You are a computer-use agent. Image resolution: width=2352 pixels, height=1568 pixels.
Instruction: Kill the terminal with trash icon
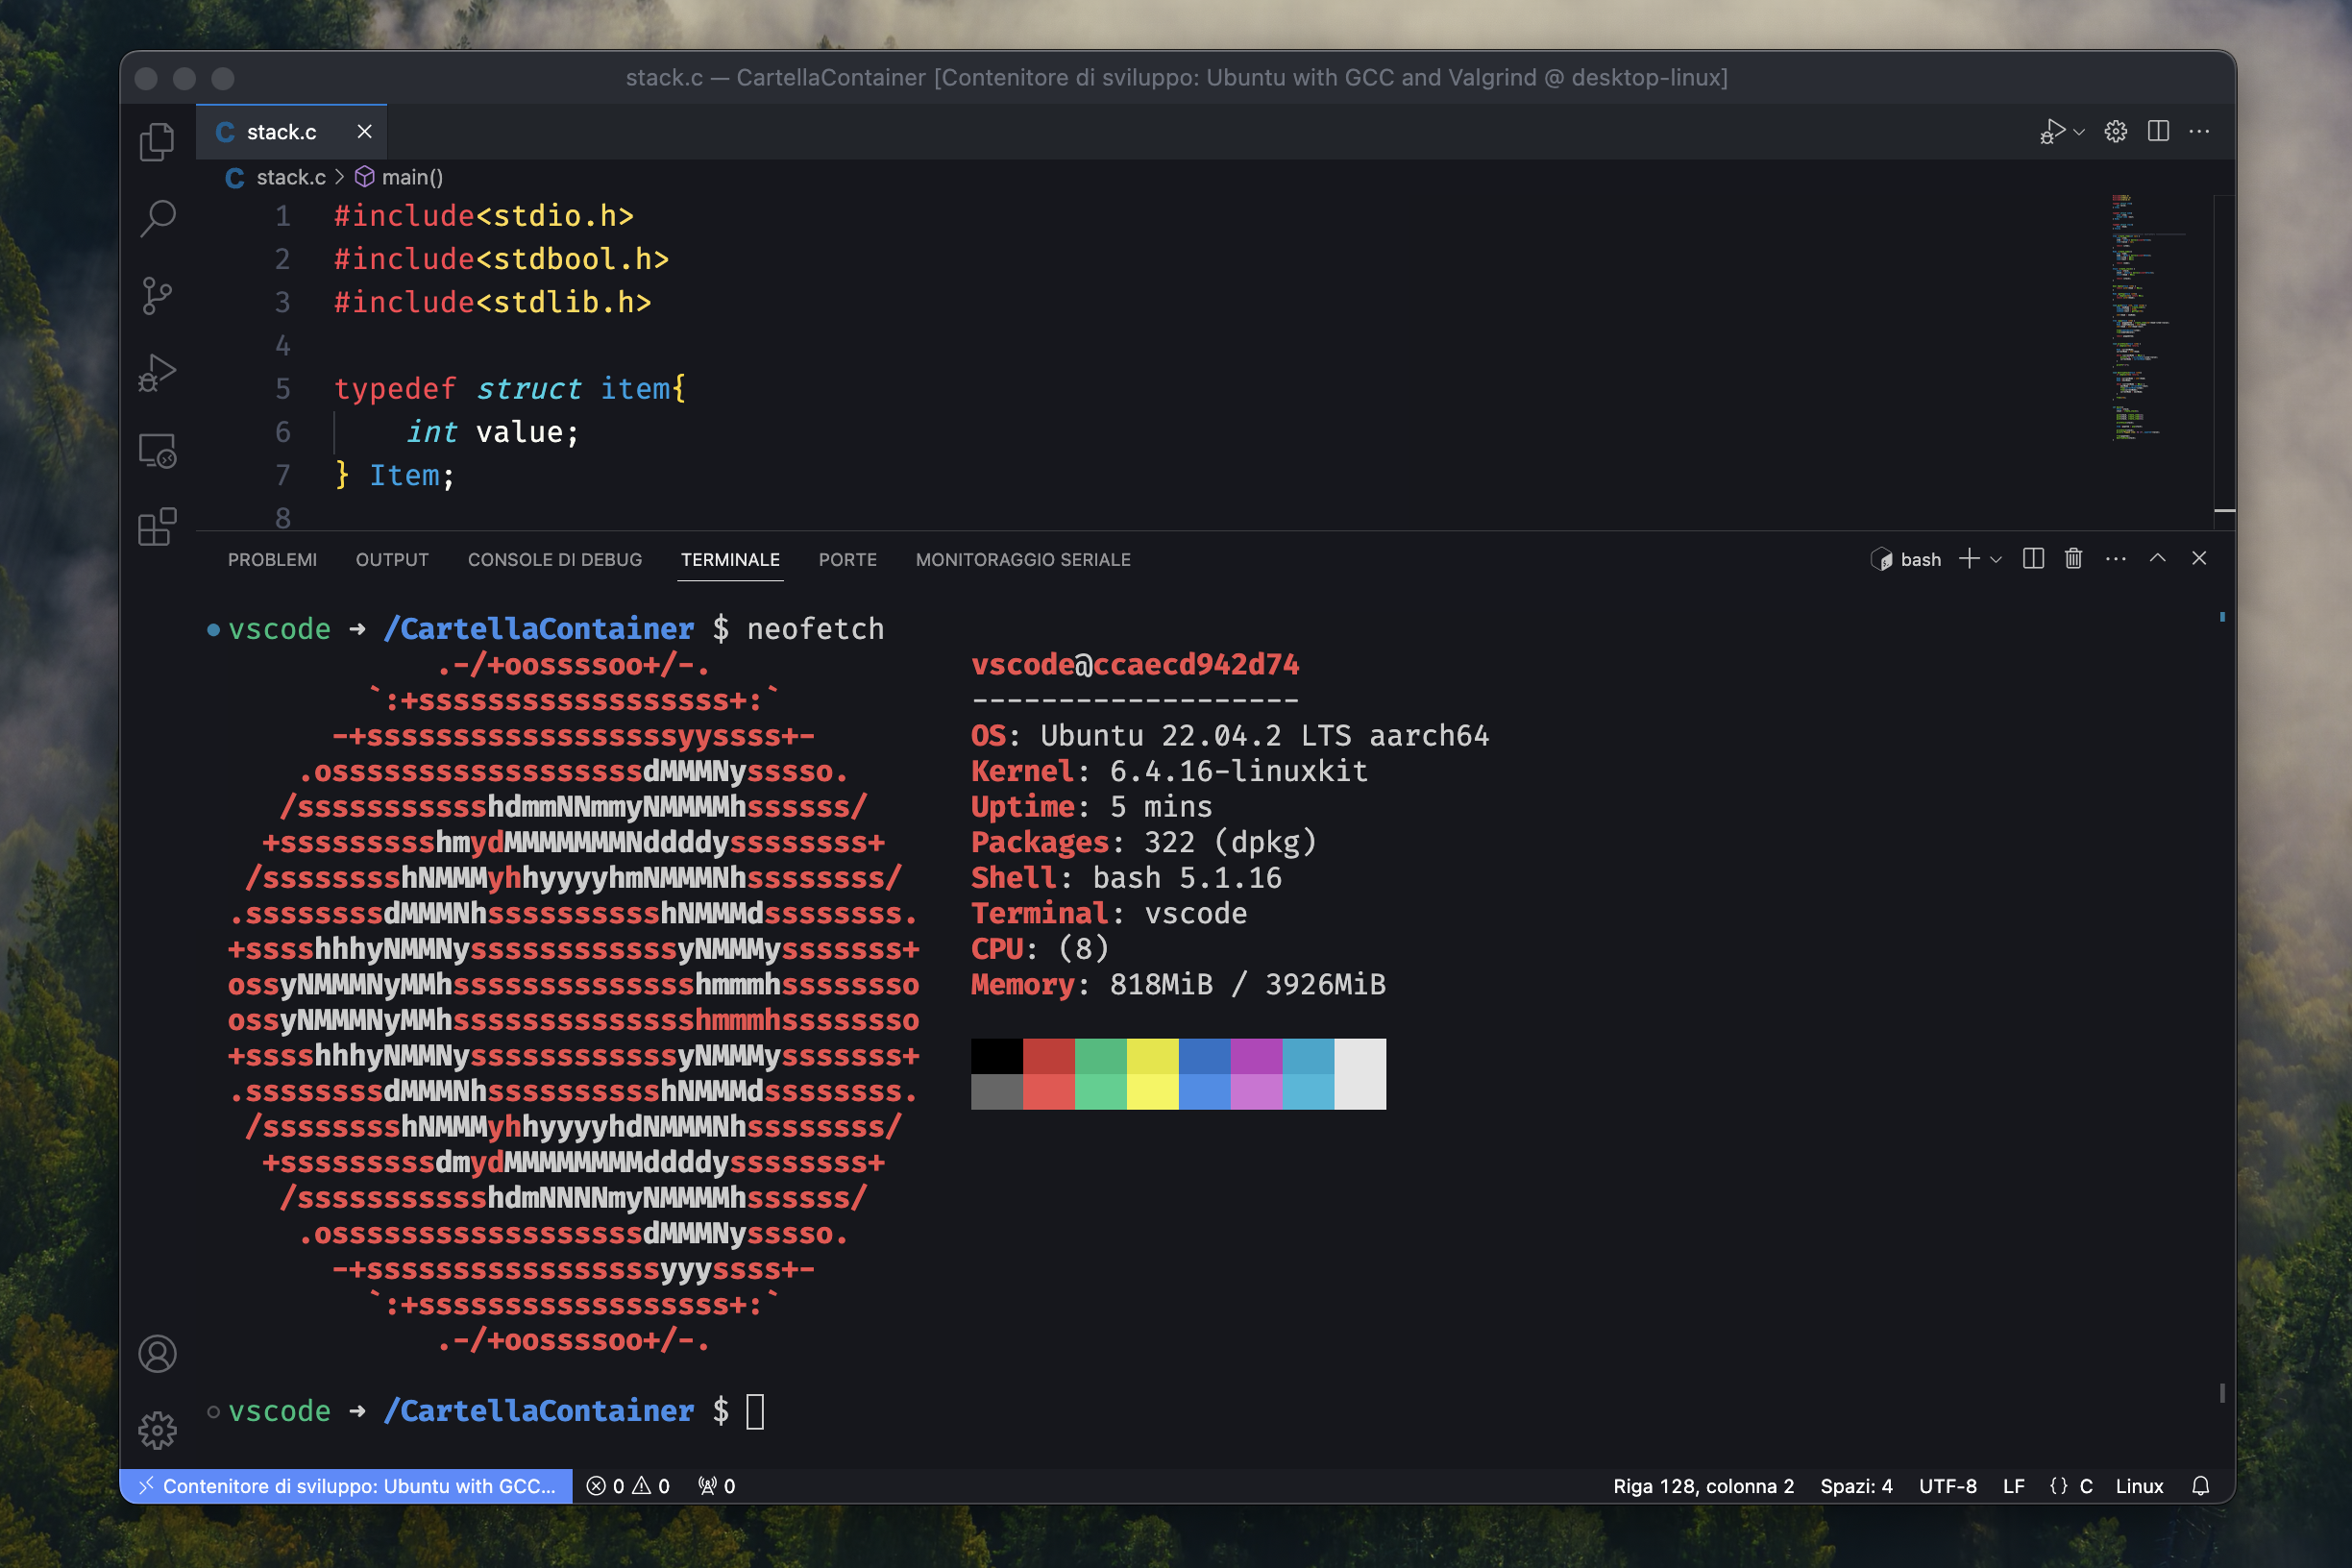pyautogui.click(x=2074, y=558)
